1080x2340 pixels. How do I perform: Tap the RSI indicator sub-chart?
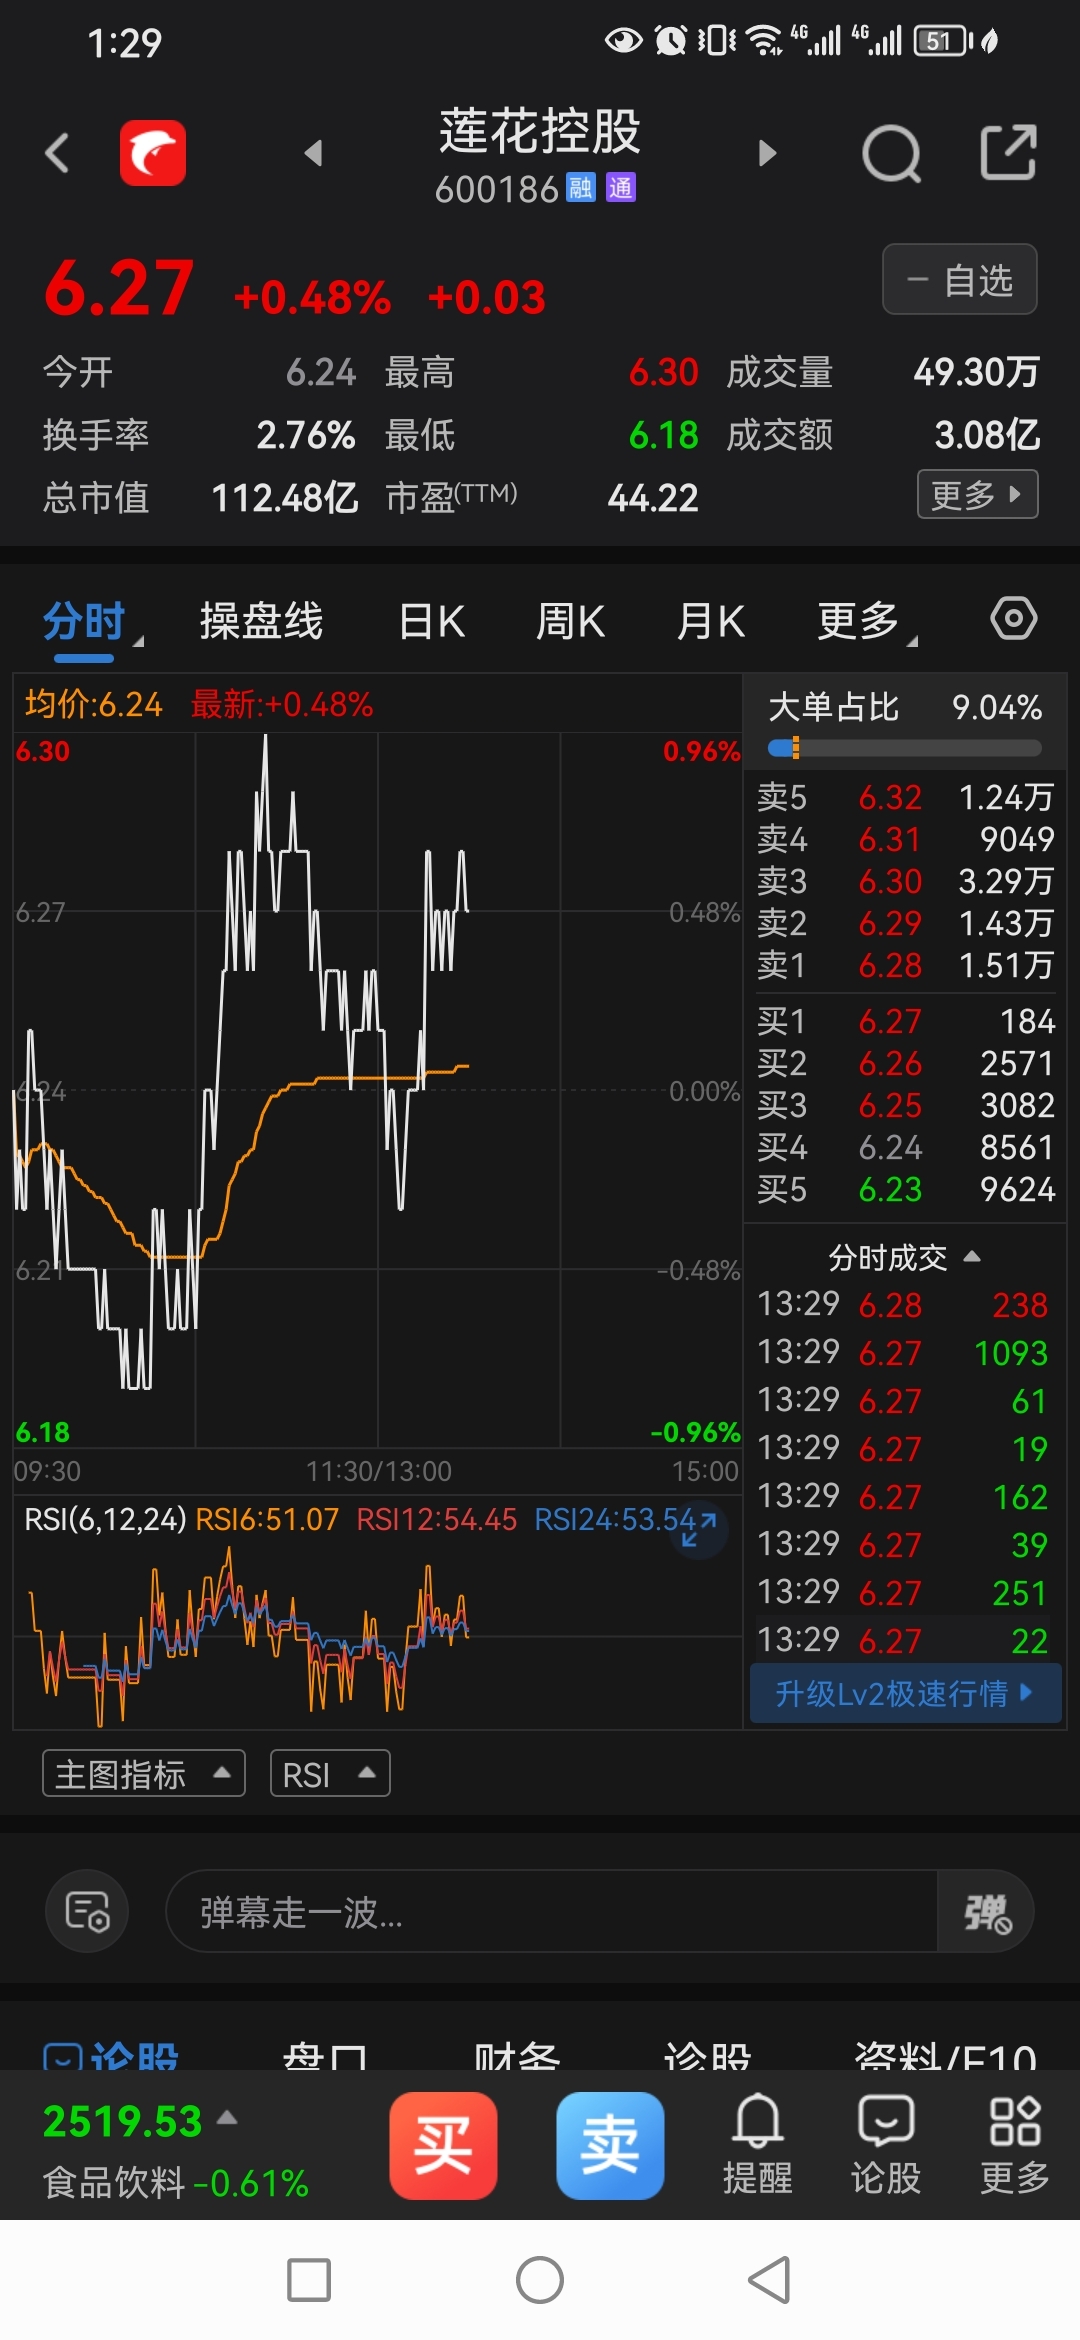tap(378, 1635)
